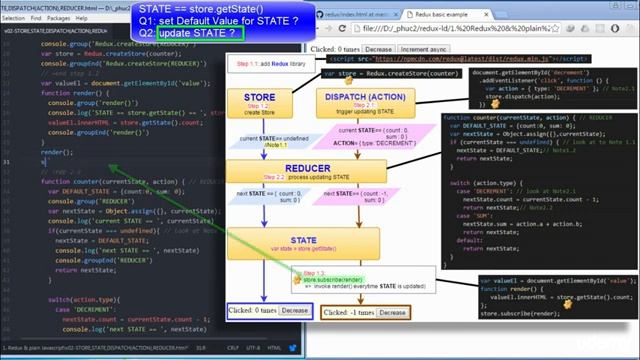Open the Help menu in Atom
The image size is (640, 360).
pyautogui.click(x=81, y=18)
